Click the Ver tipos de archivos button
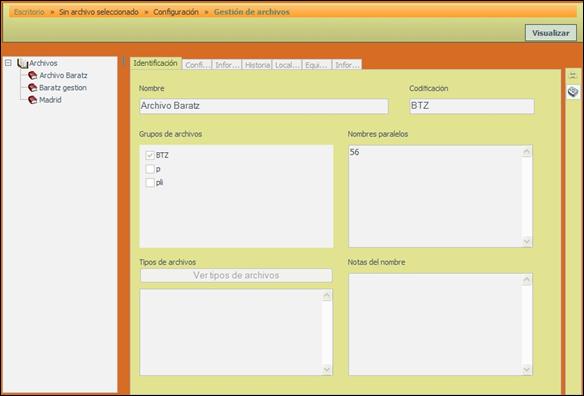The width and height of the screenshot is (584, 396). click(x=236, y=275)
